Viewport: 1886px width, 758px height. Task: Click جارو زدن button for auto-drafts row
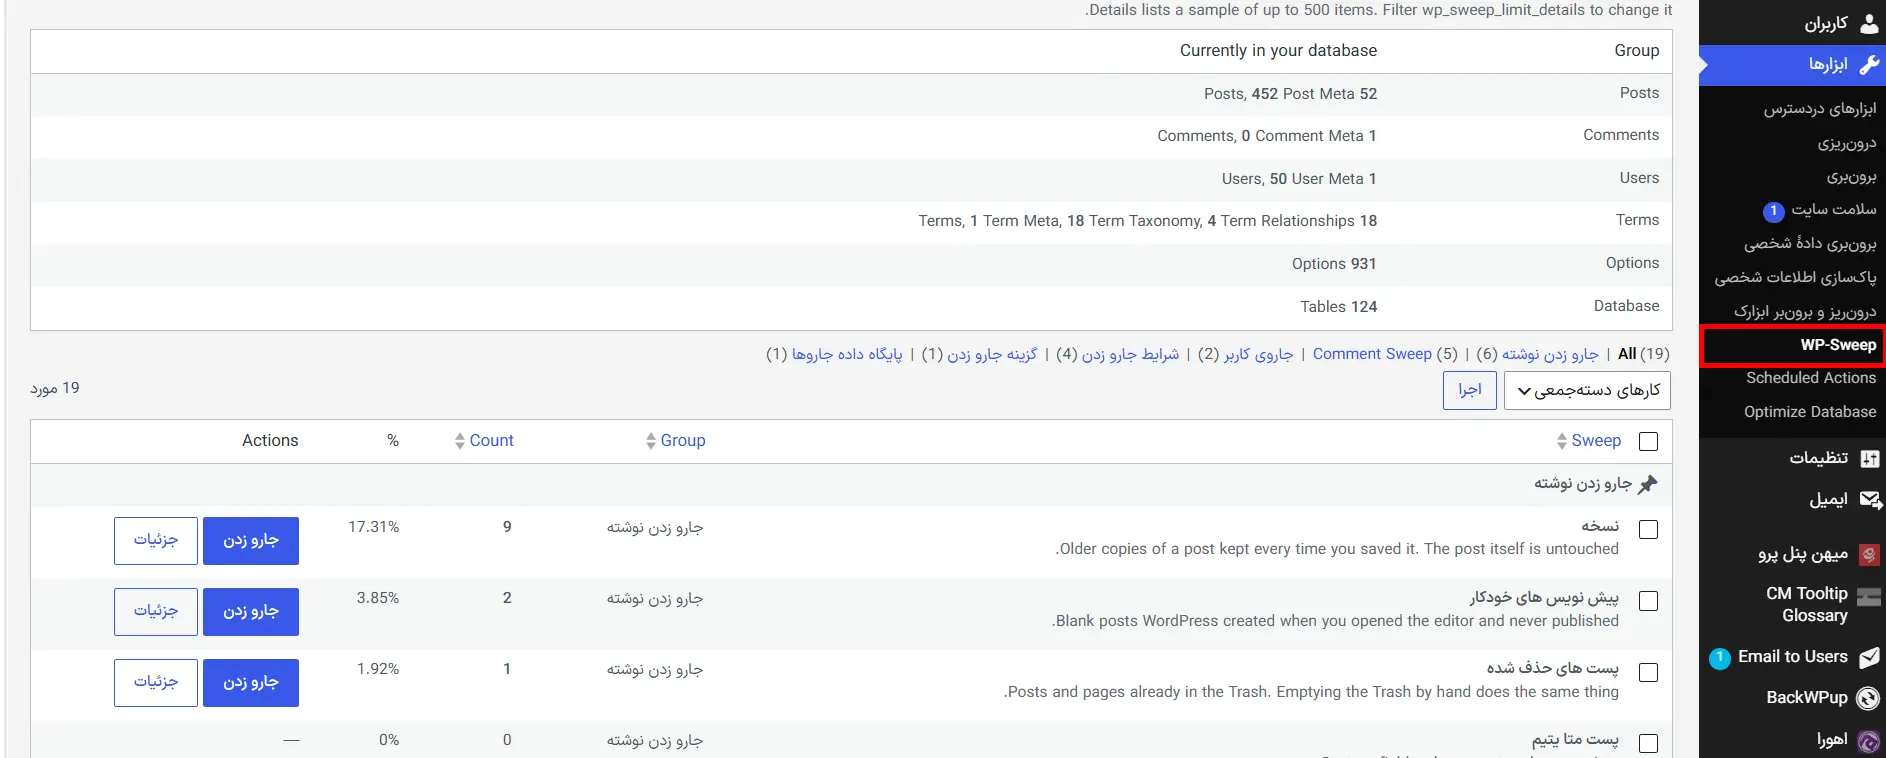click(x=251, y=612)
